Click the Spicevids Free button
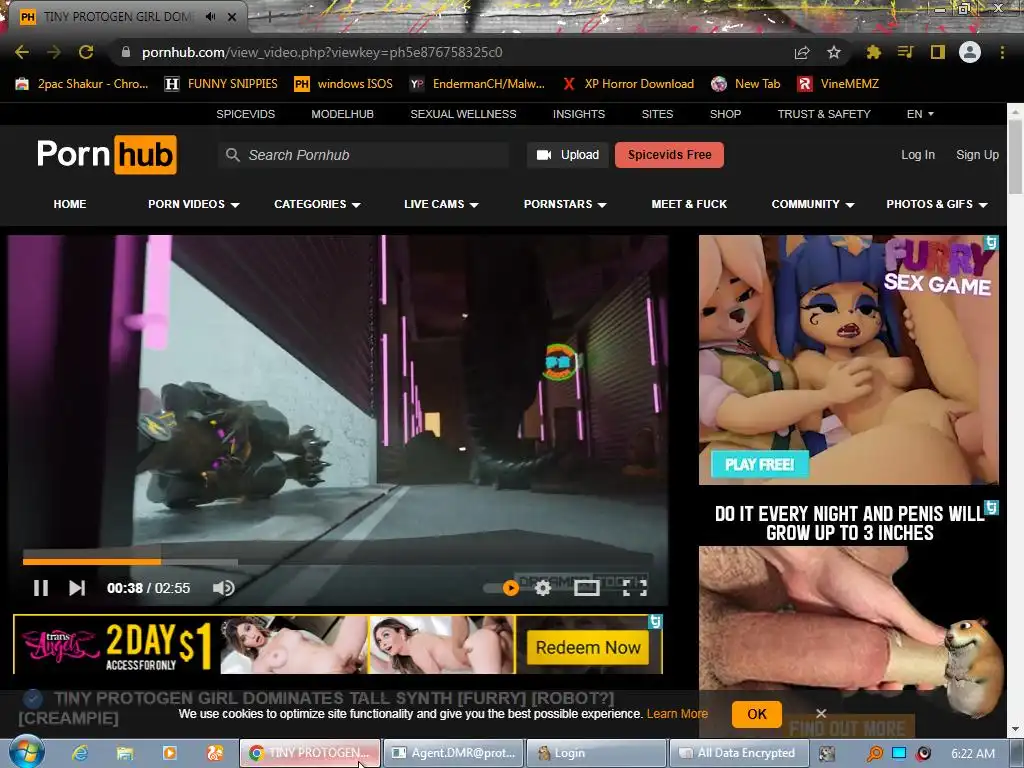This screenshot has width=1024, height=768. (669, 155)
